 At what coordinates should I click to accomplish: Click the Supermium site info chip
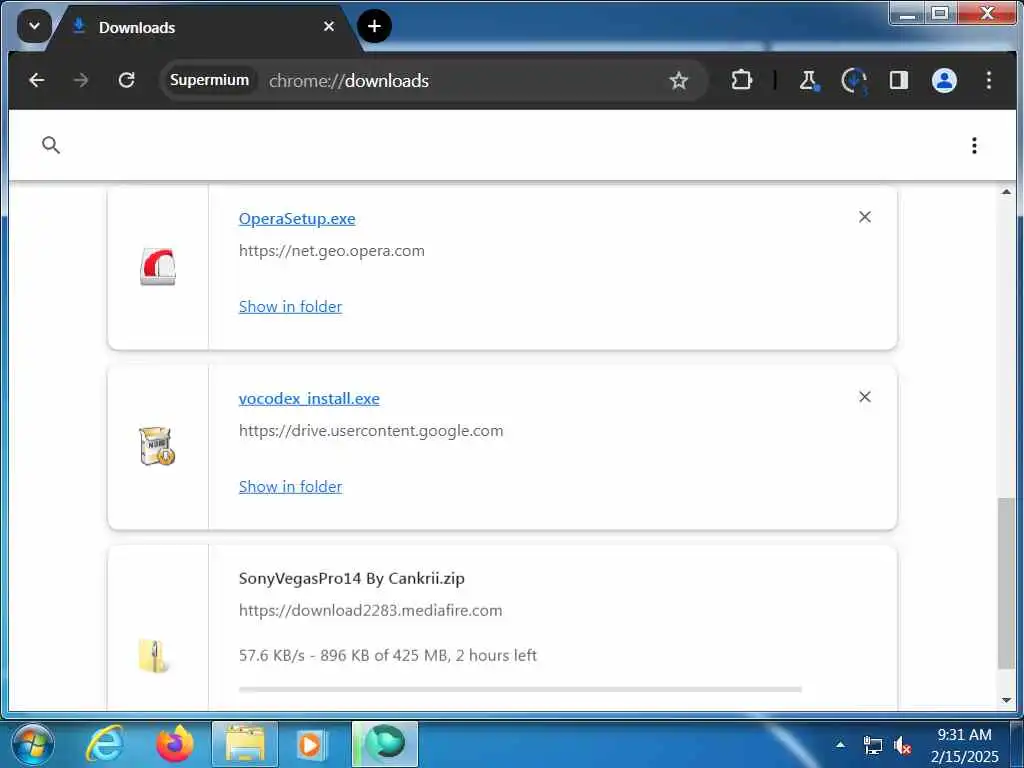click(209, 80)
